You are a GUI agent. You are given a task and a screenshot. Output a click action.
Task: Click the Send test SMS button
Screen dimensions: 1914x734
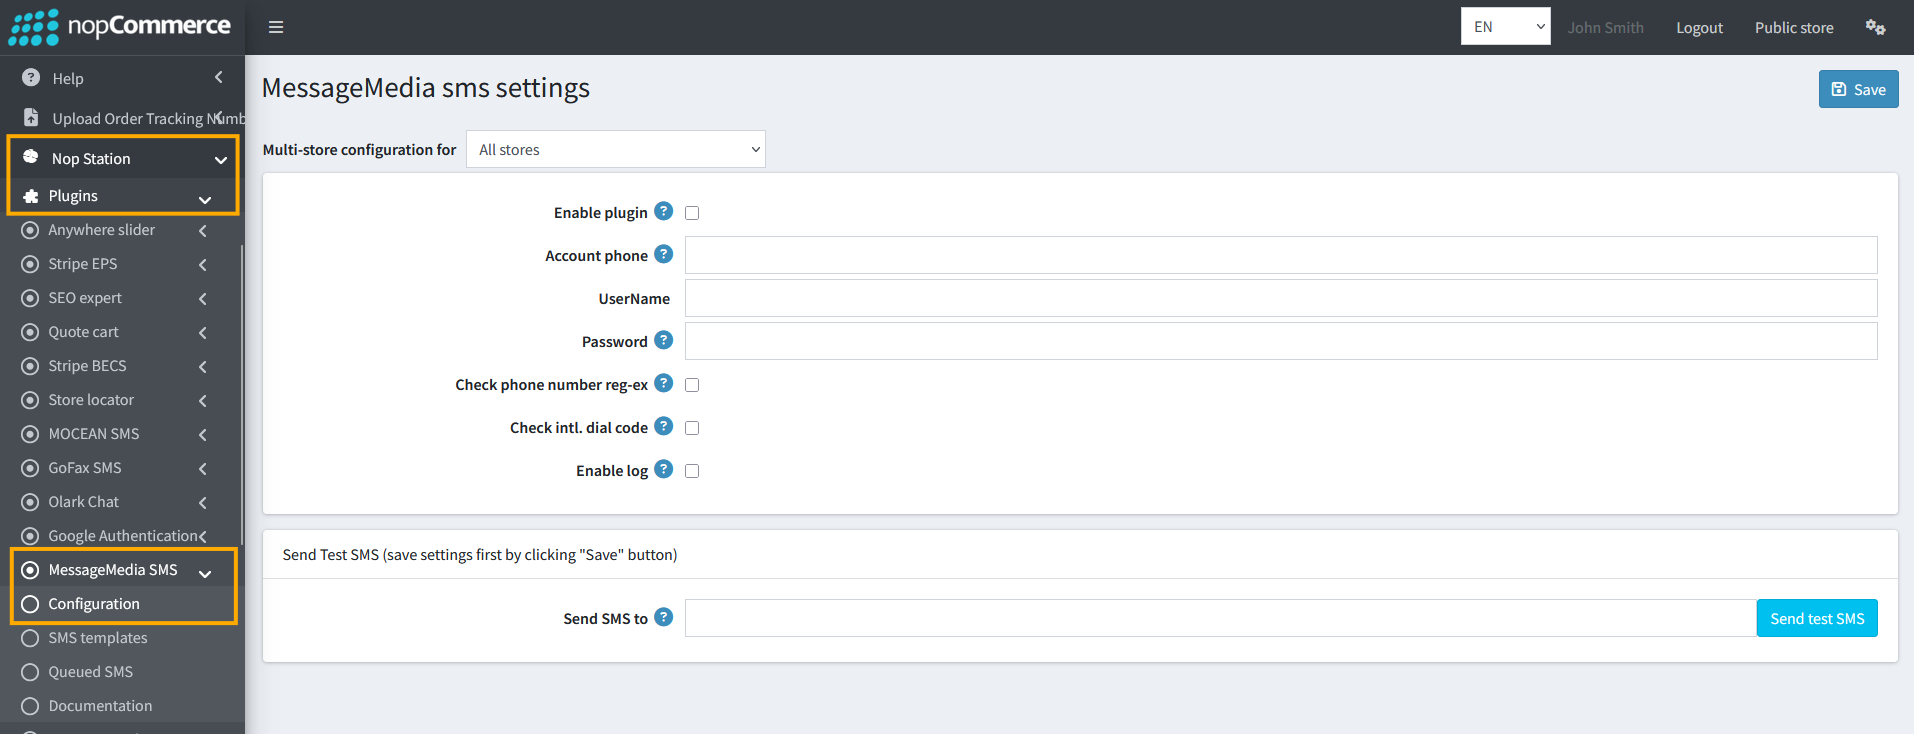pyautogui.click(x=1817, y=618)
